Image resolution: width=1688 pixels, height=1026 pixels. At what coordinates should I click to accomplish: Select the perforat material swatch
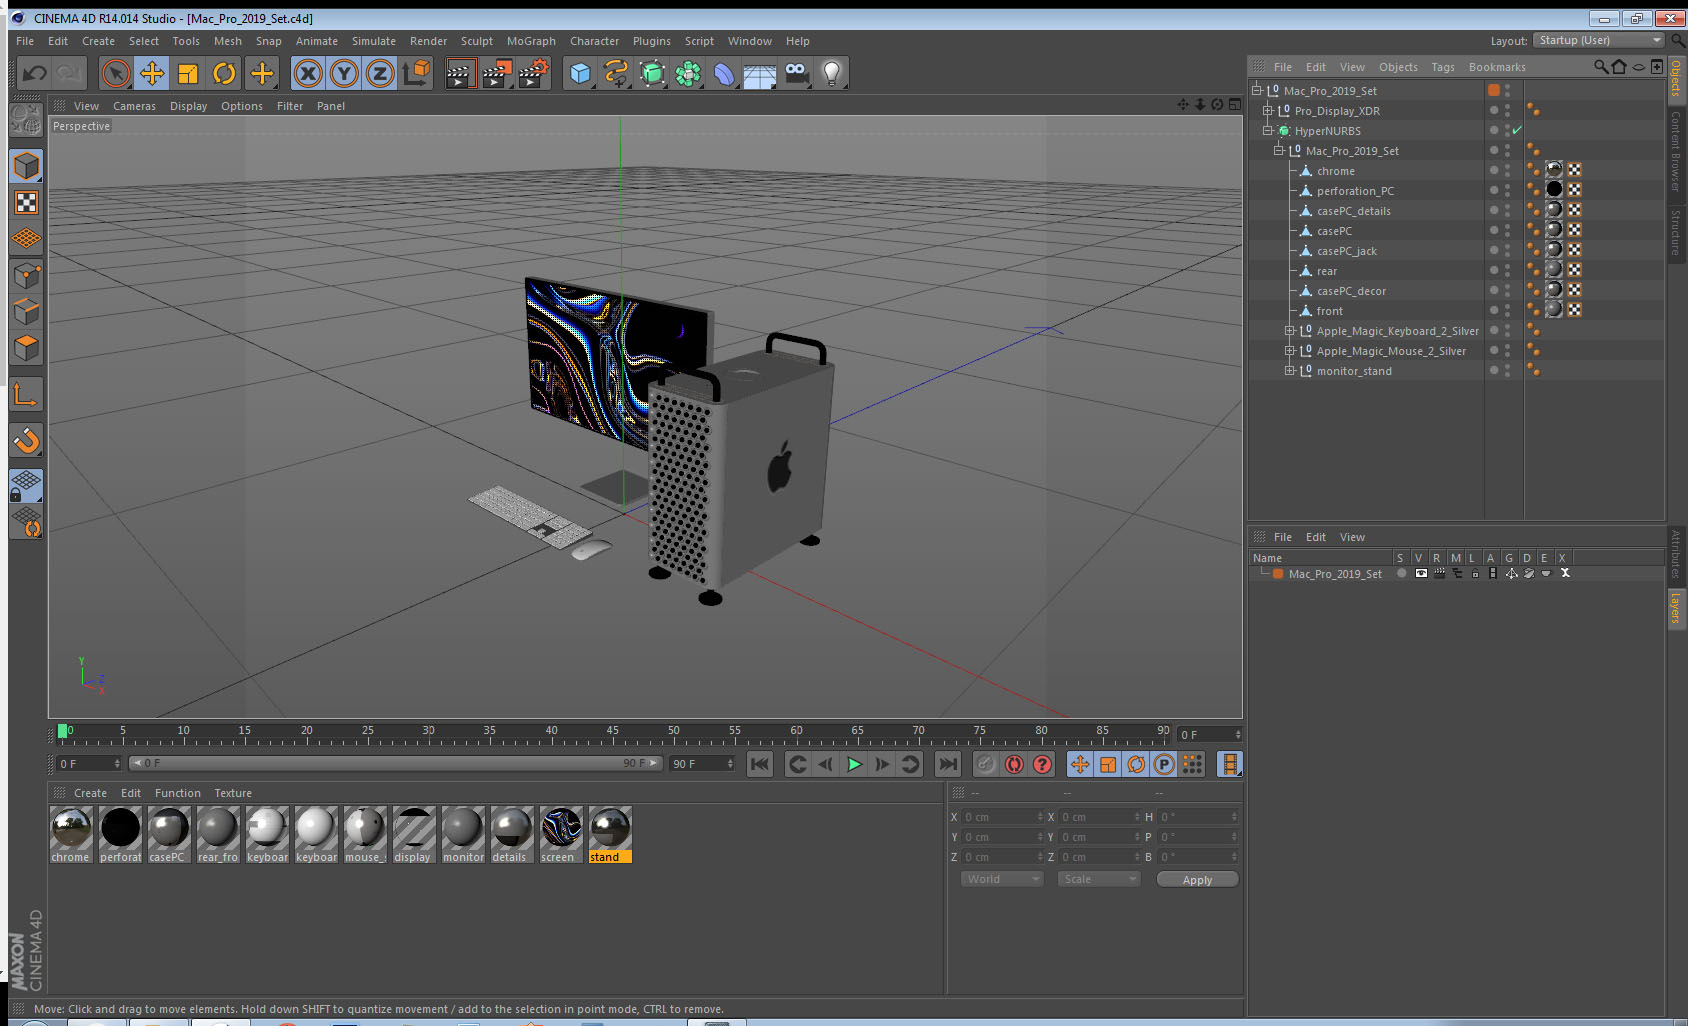point(120,835)
